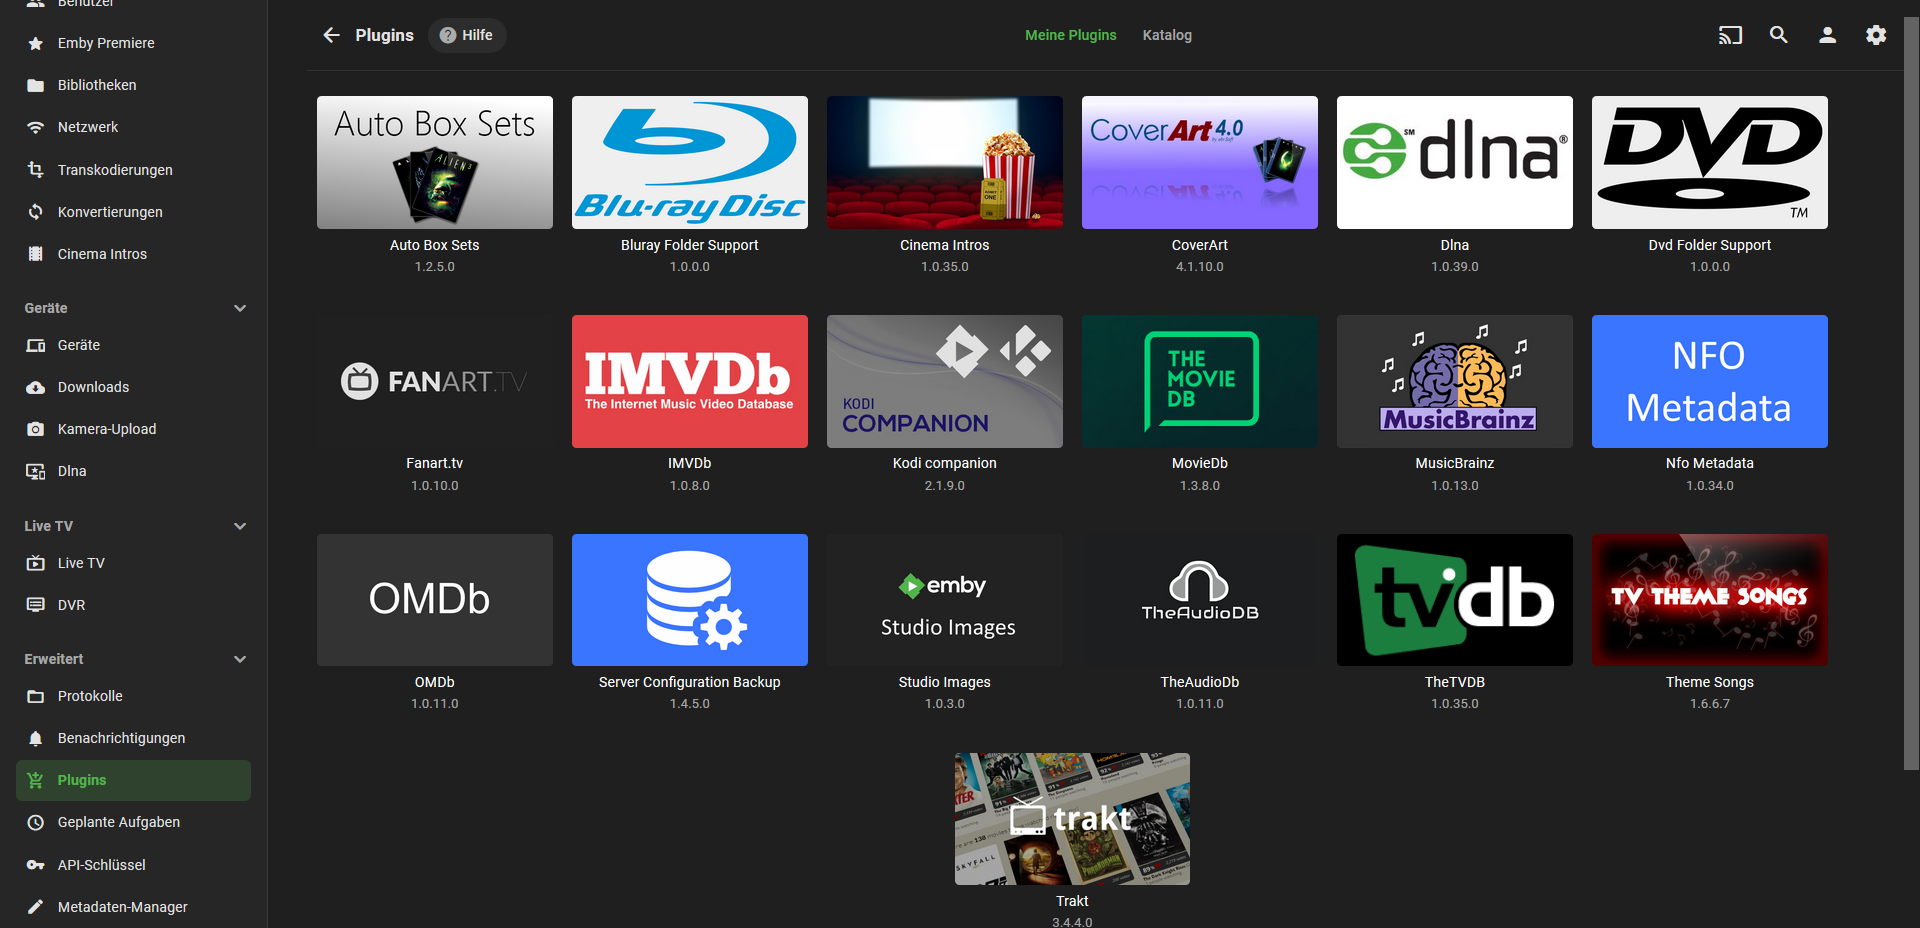1920x928 pixels.
Task: Click the folder icon beside Bibliotheken
Action: coord(36,85)
